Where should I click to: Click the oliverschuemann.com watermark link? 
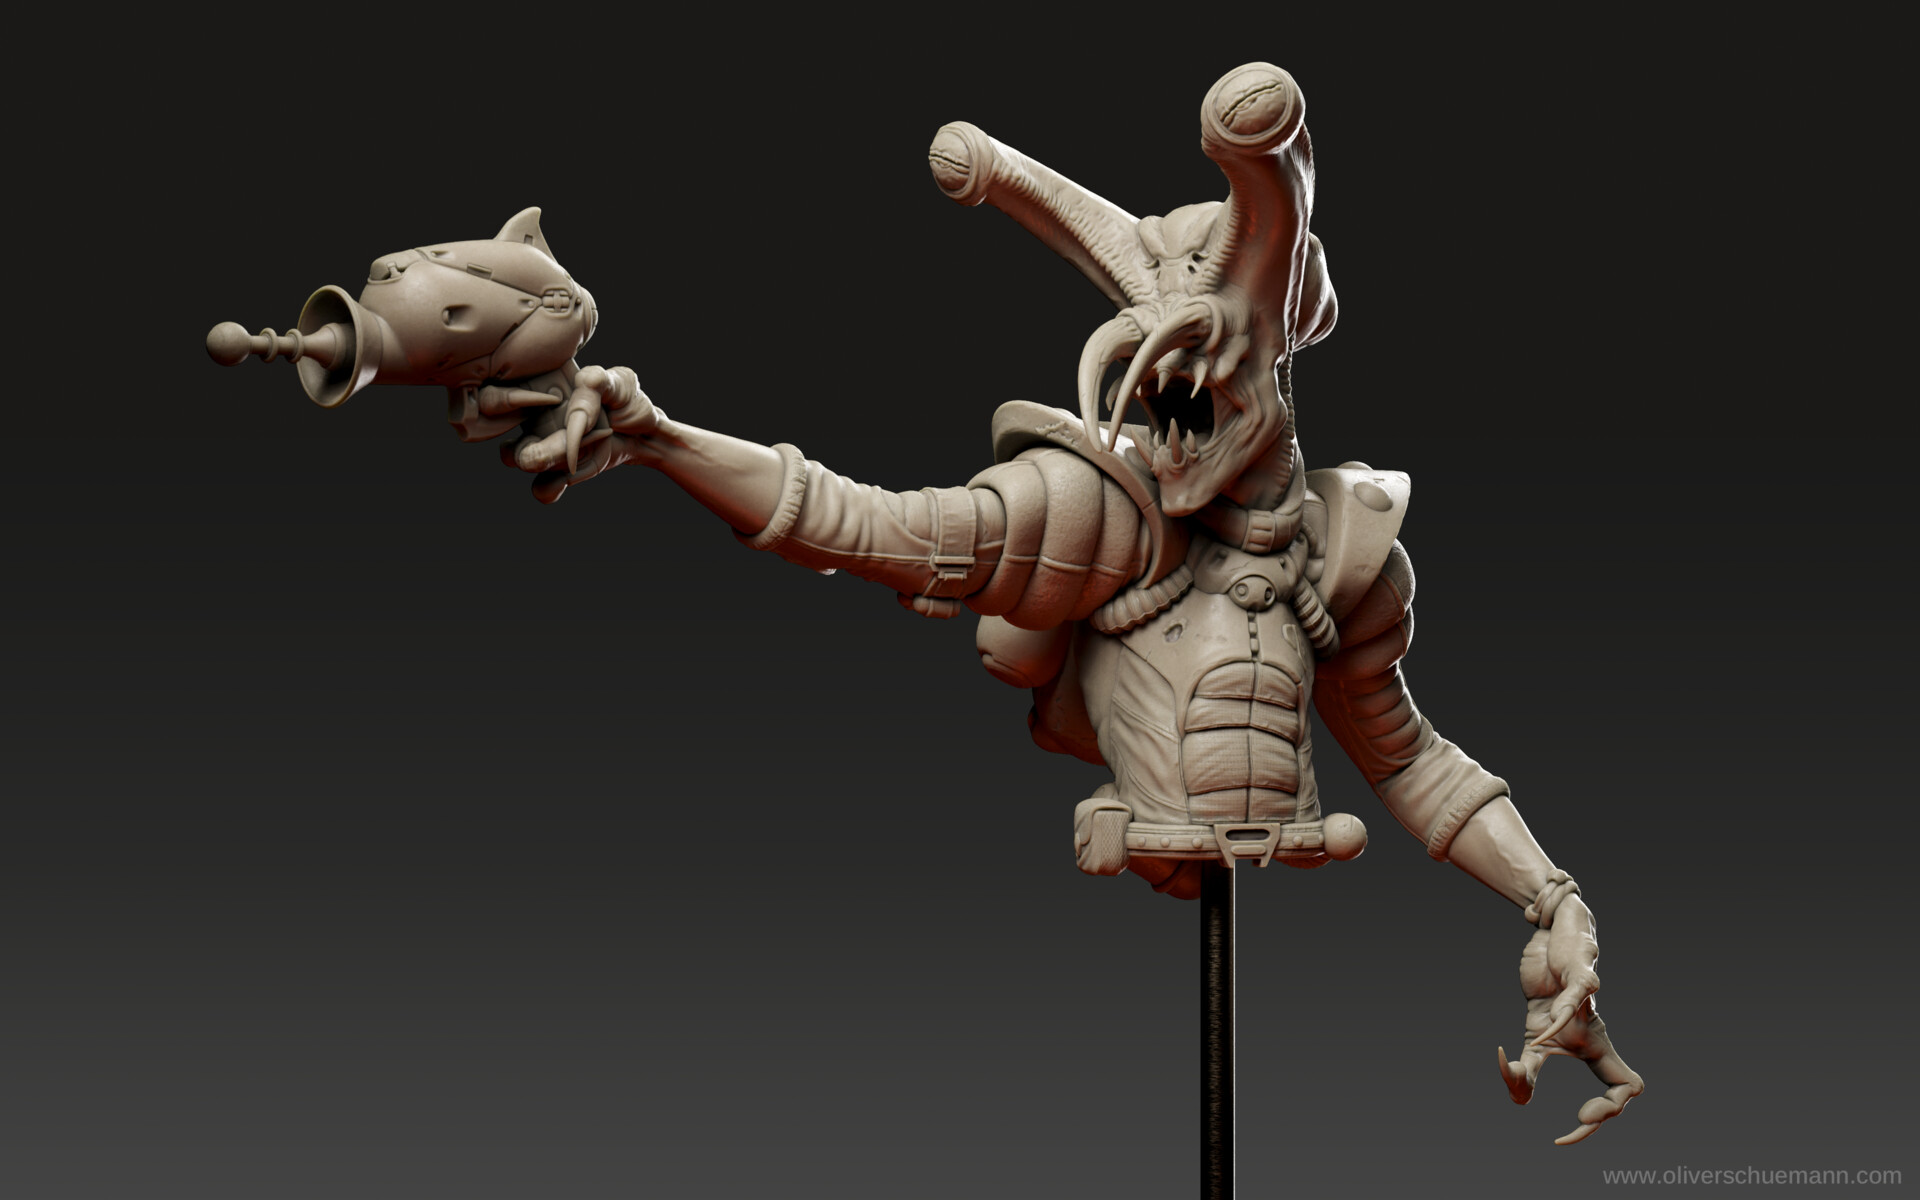(1751, 1176)
